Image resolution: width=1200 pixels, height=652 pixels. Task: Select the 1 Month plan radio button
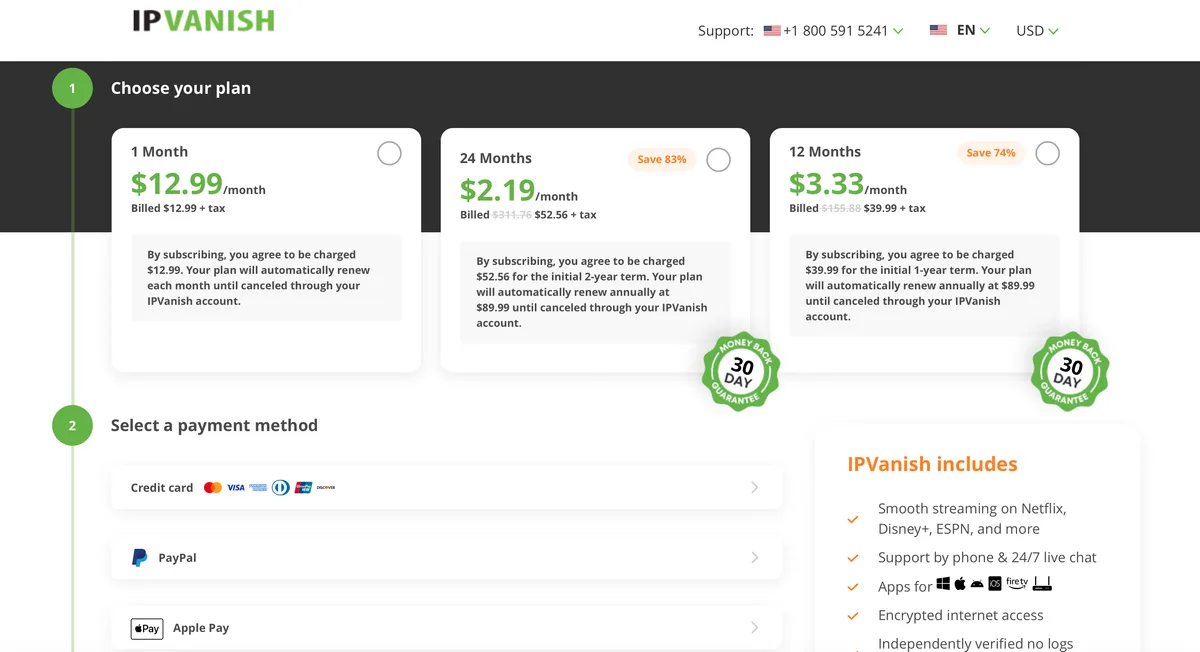point(389,153)
